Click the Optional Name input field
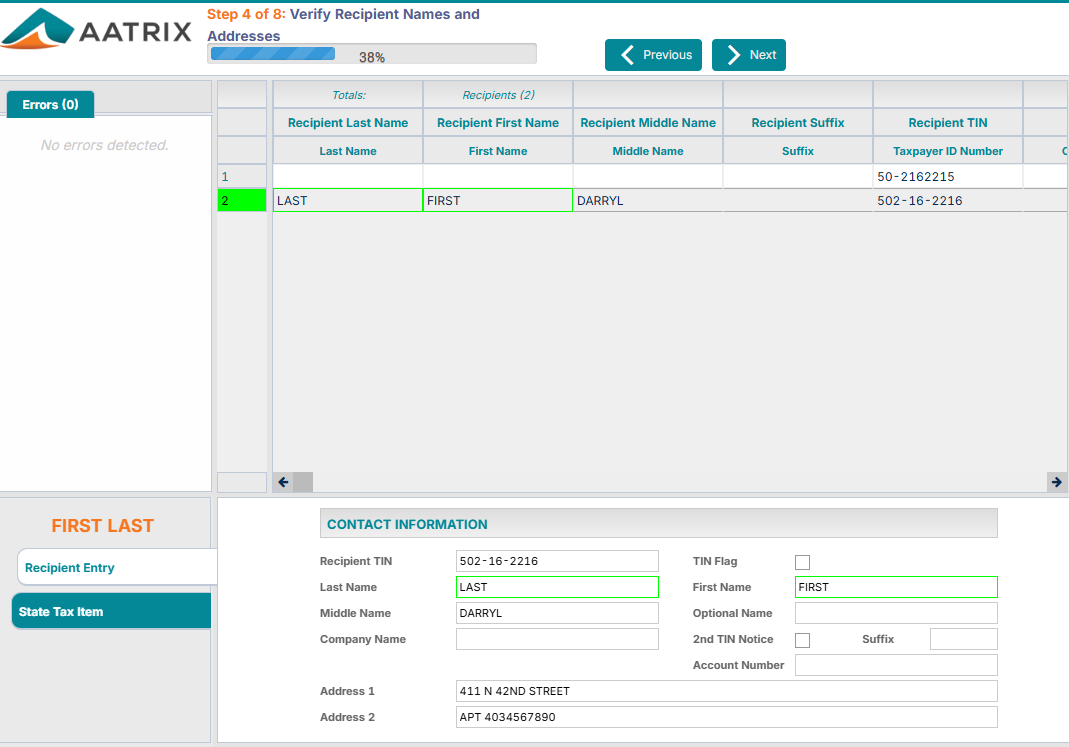The width and height of the screenshot is (1069, 747). (x=896, y=613)
